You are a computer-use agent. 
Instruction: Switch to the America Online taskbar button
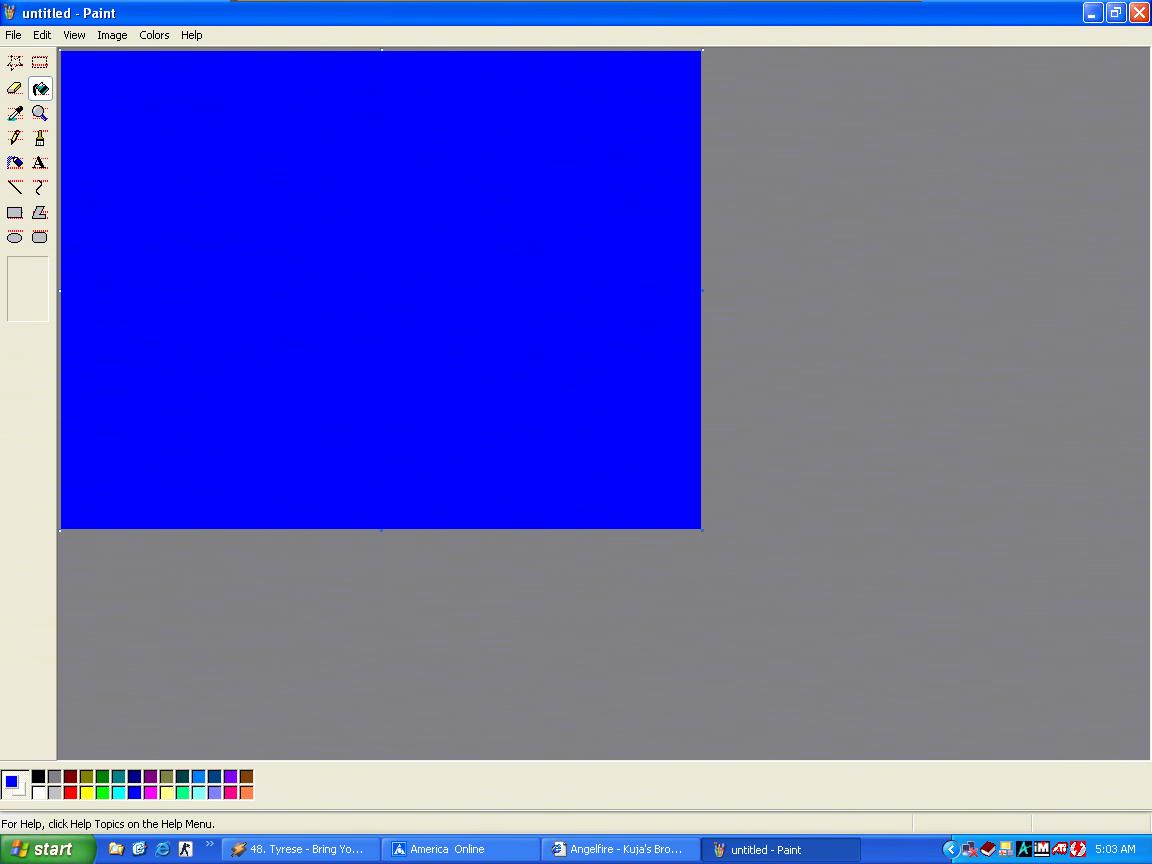(x=460, y=849)
